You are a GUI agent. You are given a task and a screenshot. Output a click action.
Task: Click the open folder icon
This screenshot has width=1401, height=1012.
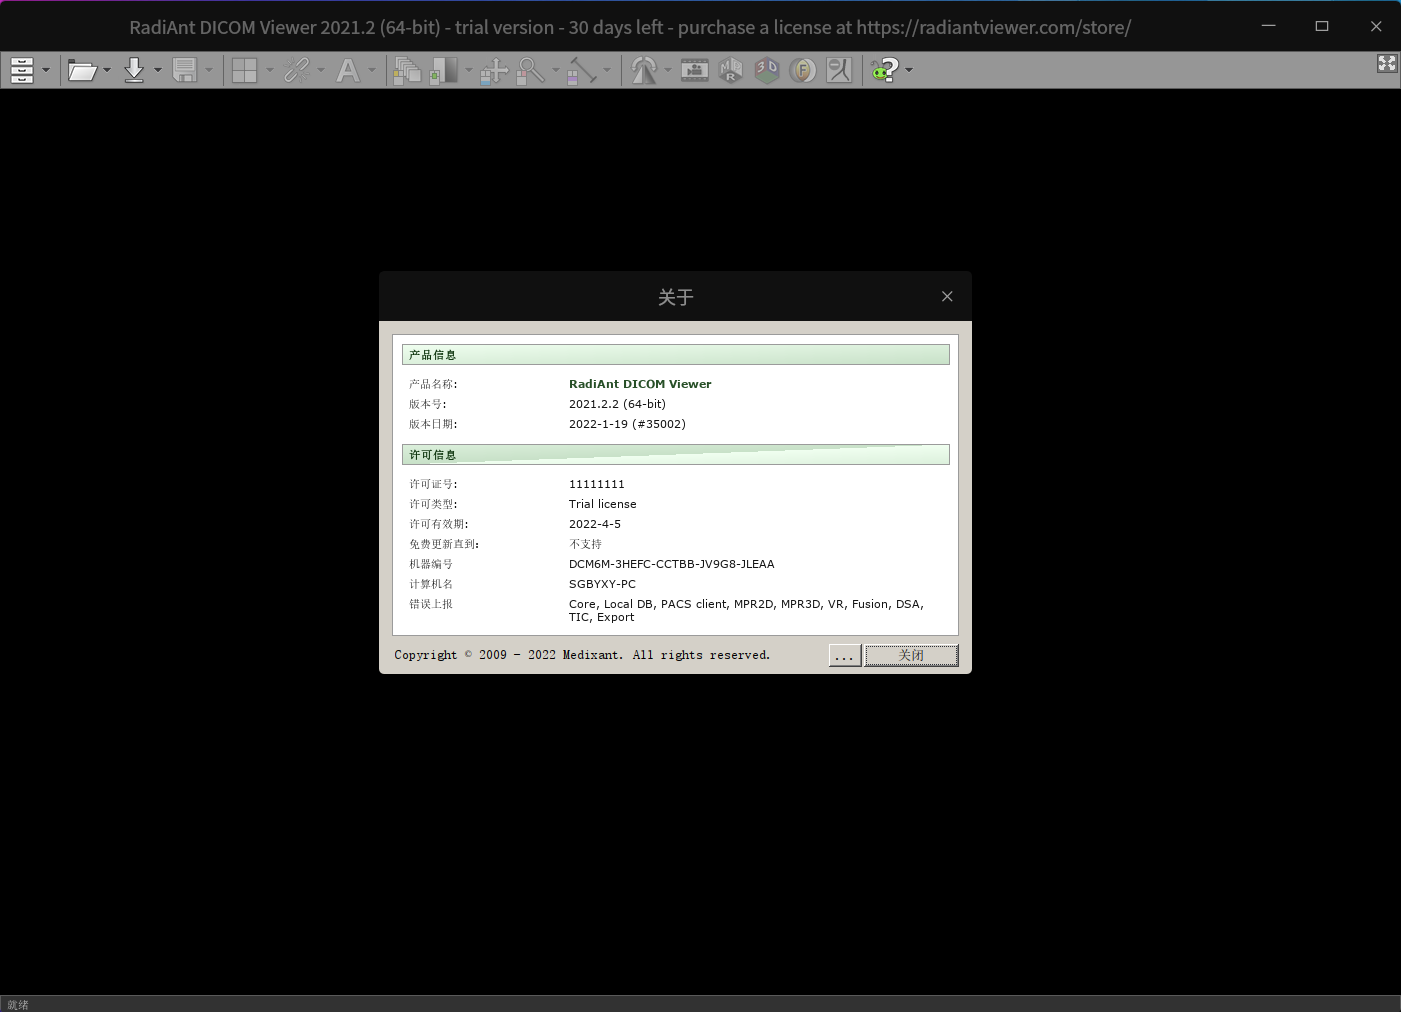click(82, 70)
